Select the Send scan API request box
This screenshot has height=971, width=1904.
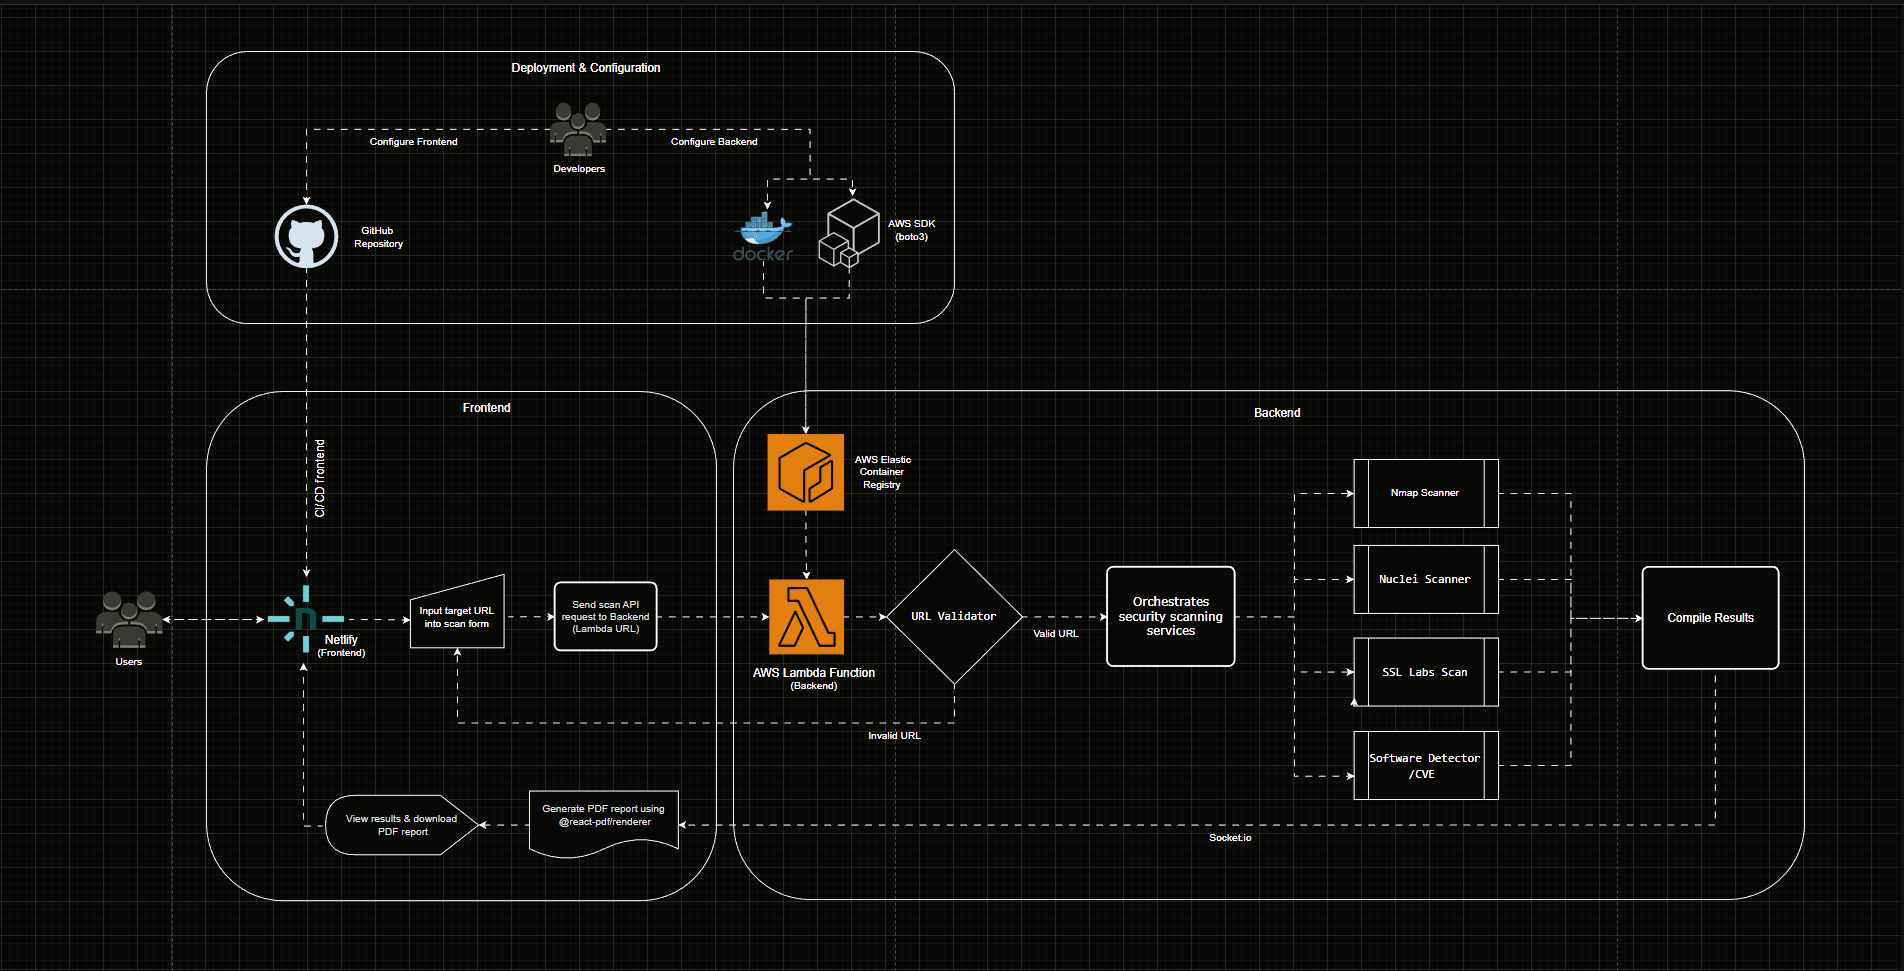click(x=605, y=617)
